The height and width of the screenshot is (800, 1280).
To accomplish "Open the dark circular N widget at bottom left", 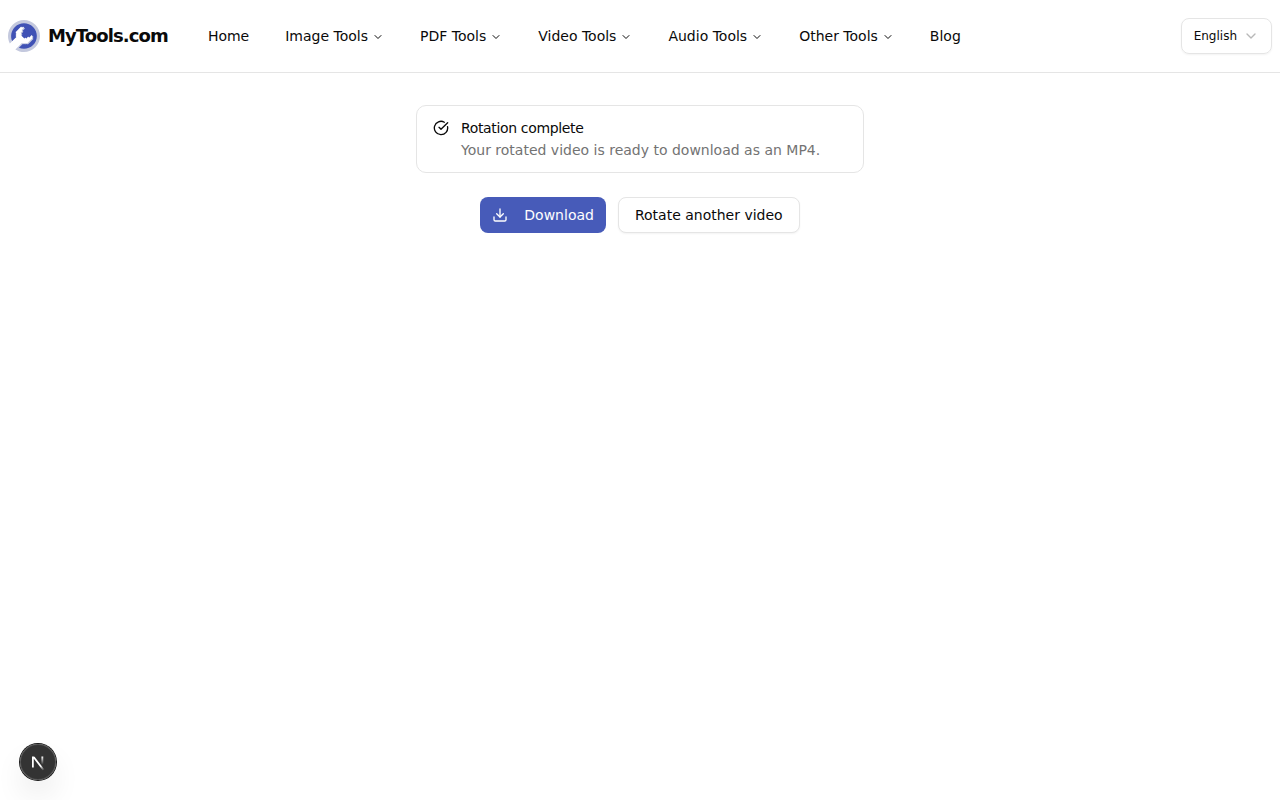I will click(x=38, y=761).
